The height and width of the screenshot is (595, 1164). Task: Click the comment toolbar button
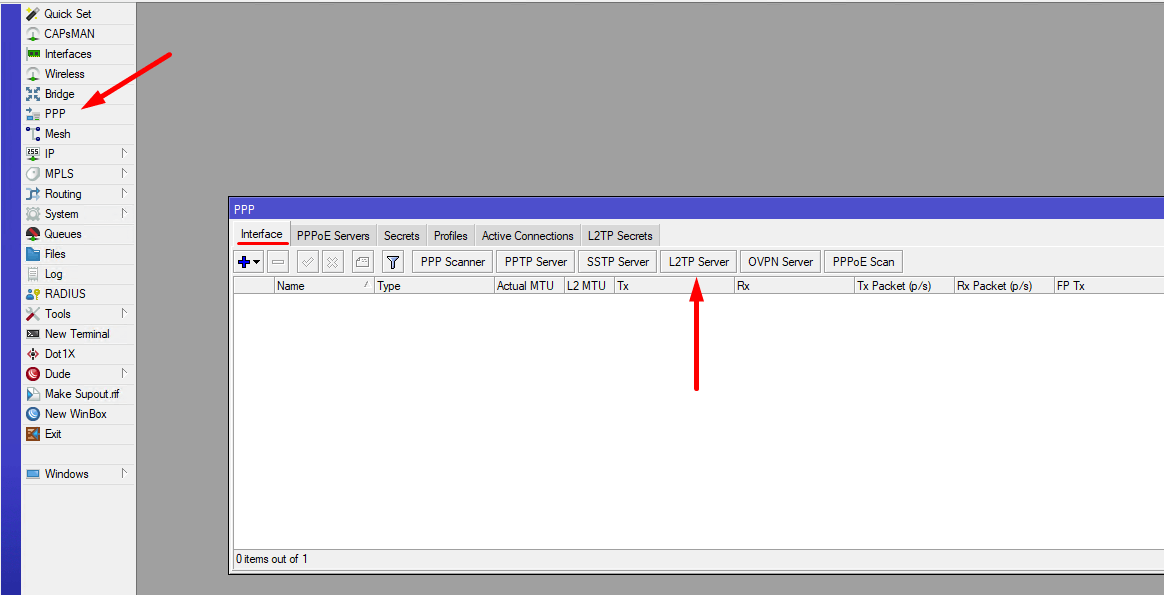pos(362,262)
